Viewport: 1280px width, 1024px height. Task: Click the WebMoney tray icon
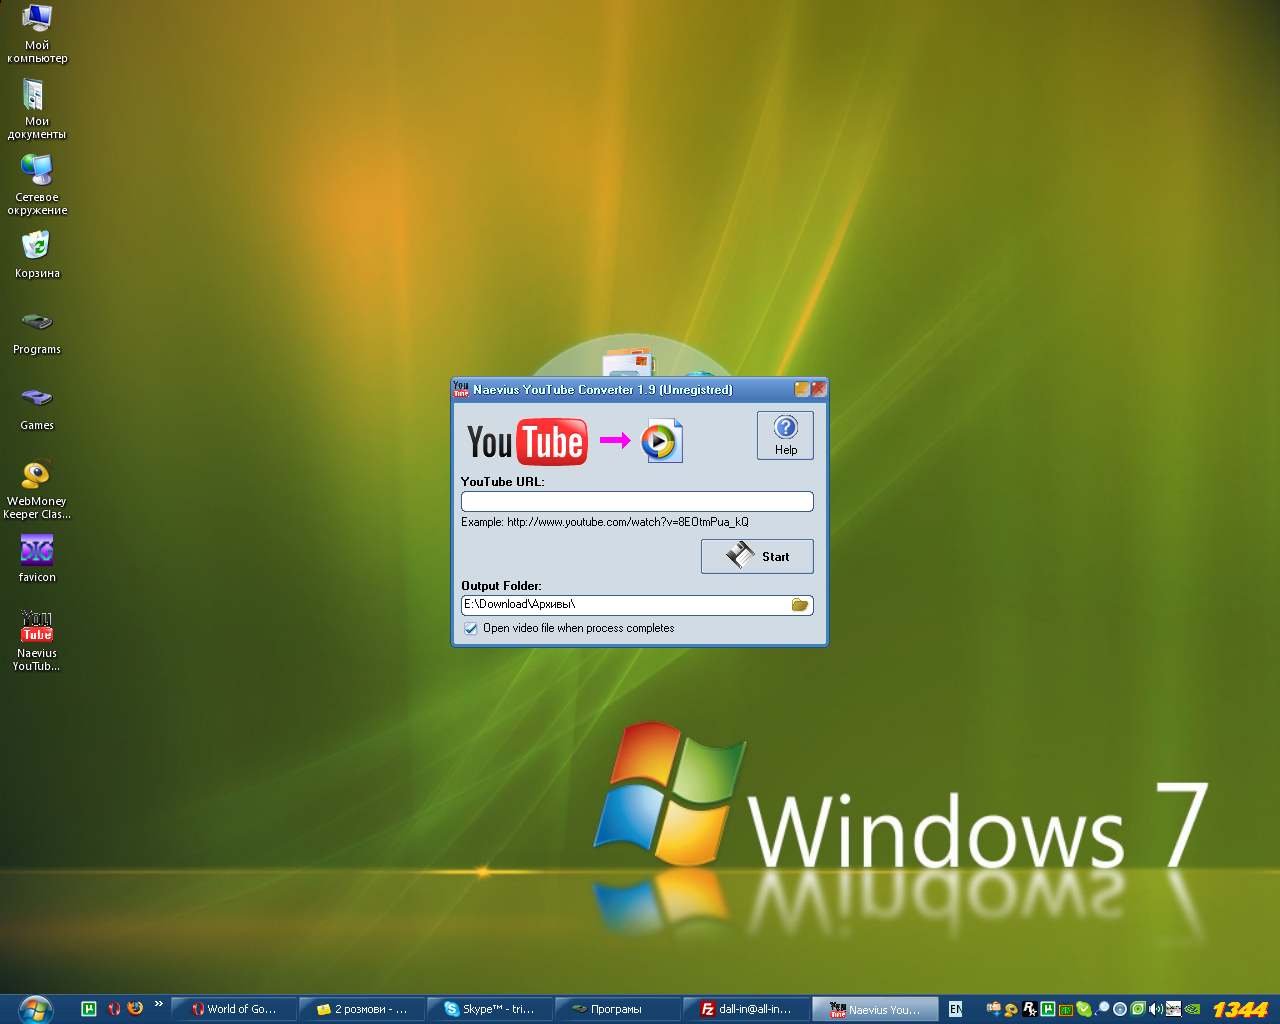tap(1012, 1009)
